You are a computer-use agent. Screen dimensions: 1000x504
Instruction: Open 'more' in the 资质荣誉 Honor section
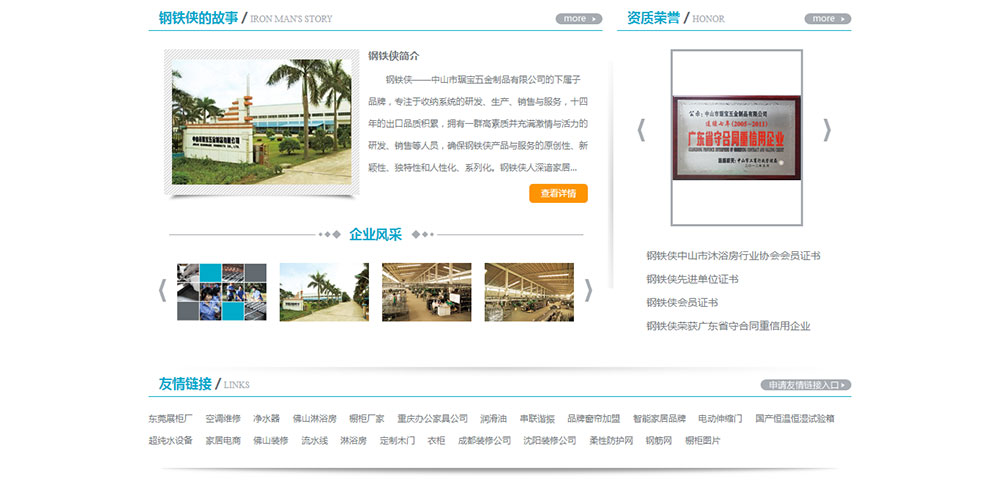click(827, 18)
